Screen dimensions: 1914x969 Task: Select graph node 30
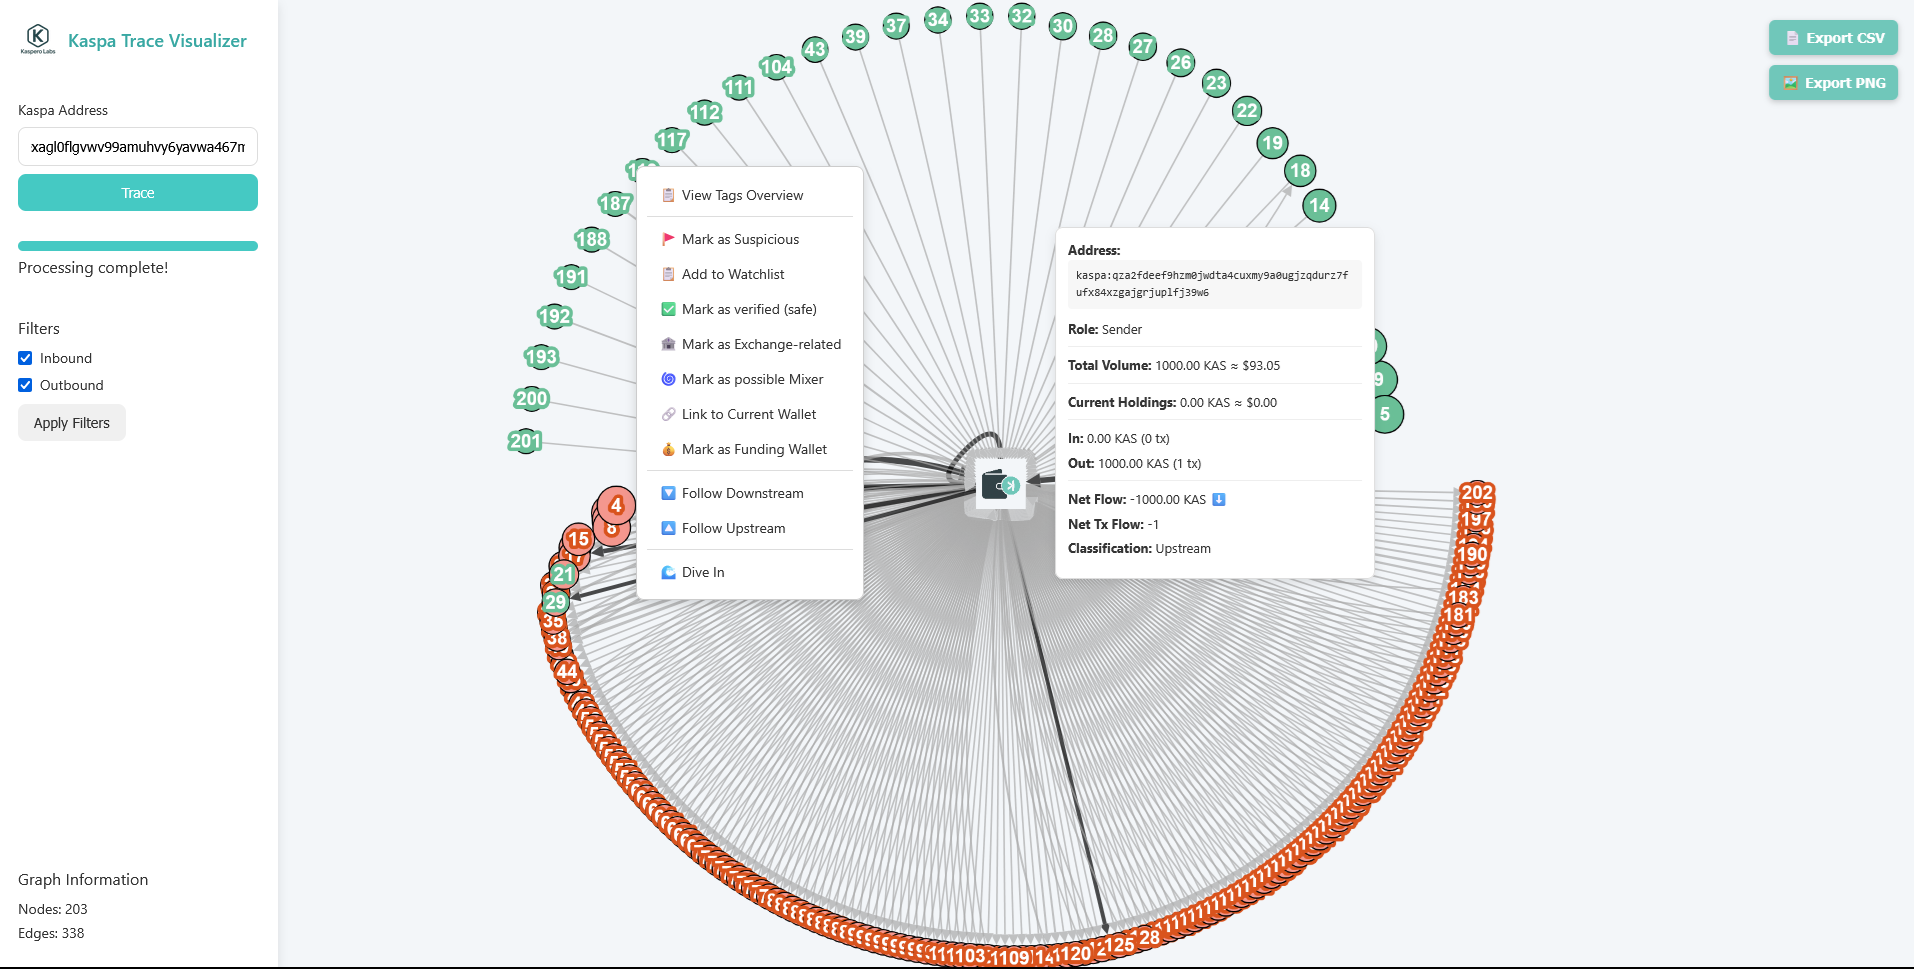pyautogui.click(x=1063, y=26)
